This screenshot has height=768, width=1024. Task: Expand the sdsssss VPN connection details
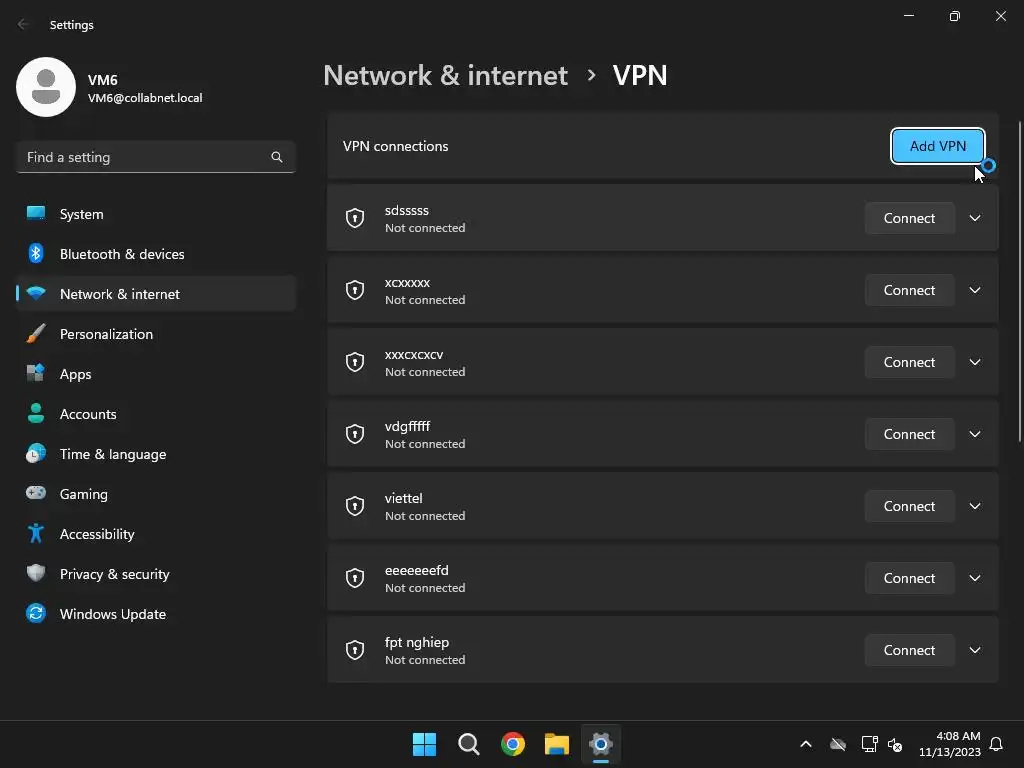975,218
